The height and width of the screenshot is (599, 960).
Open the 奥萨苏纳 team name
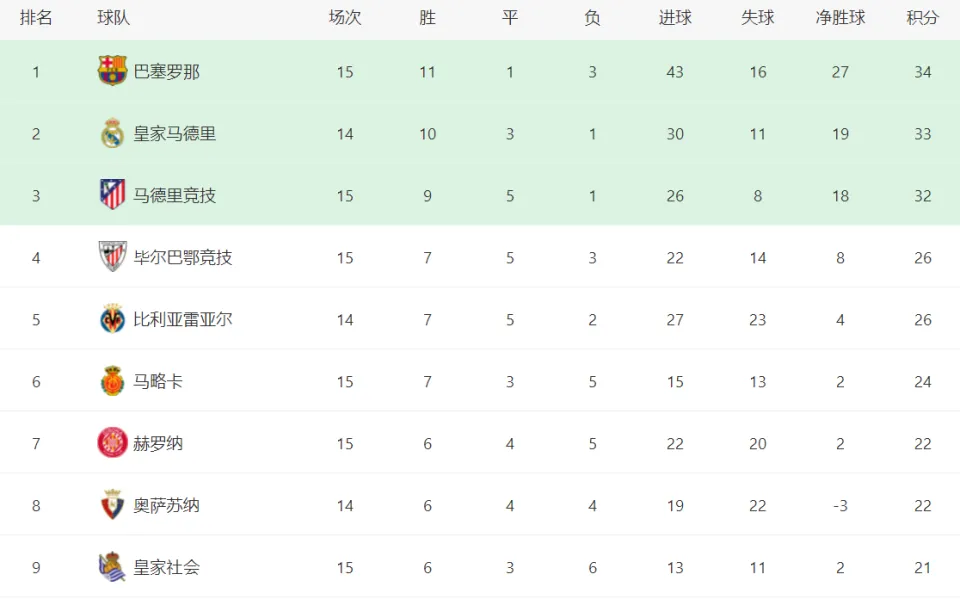167,505
